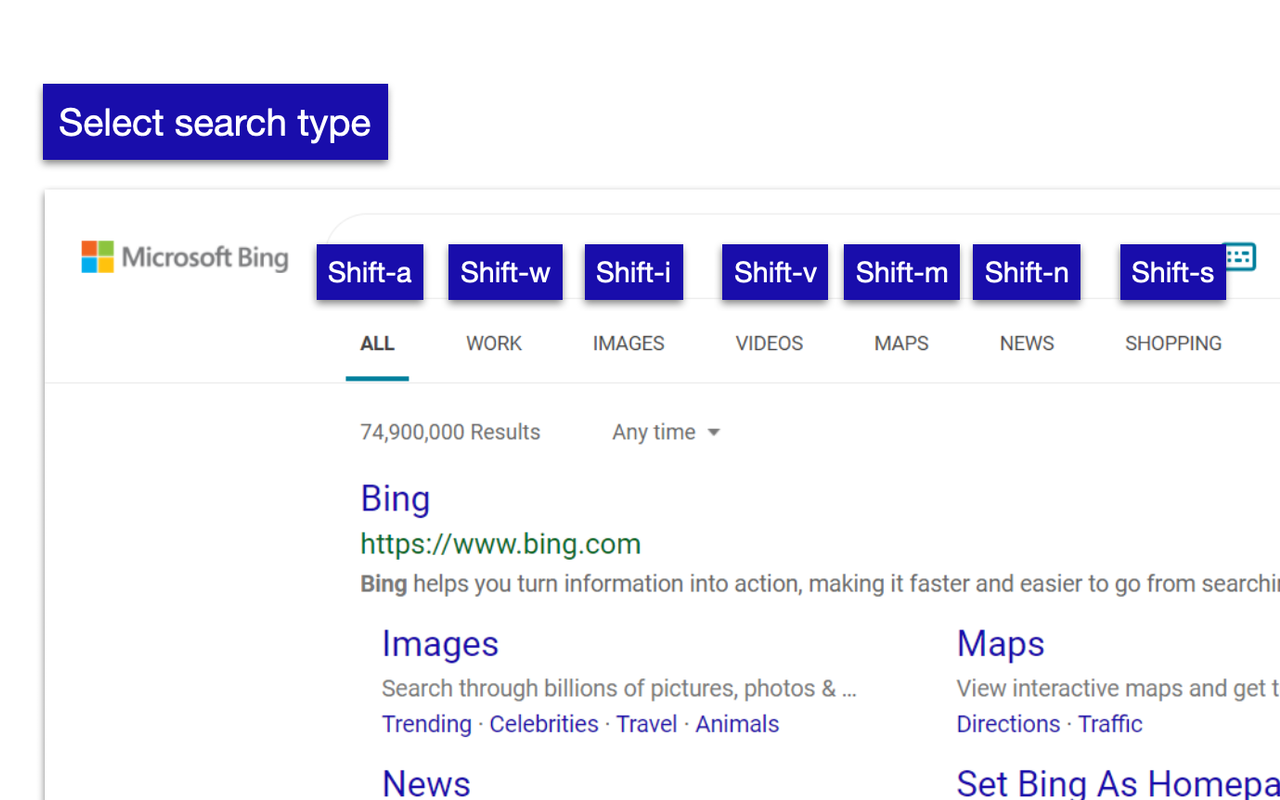Click the Bing result description snippet

click(x=820, y=584)
